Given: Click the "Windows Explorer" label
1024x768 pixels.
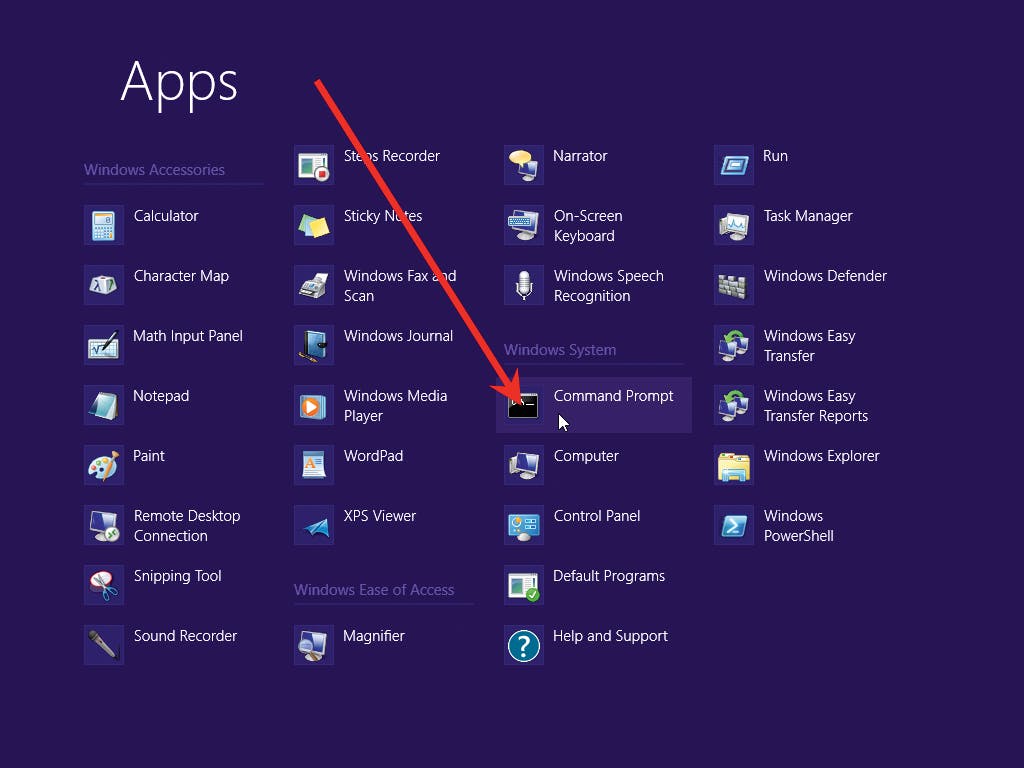Looking at the screenshot, I should [x=822, y=456].
